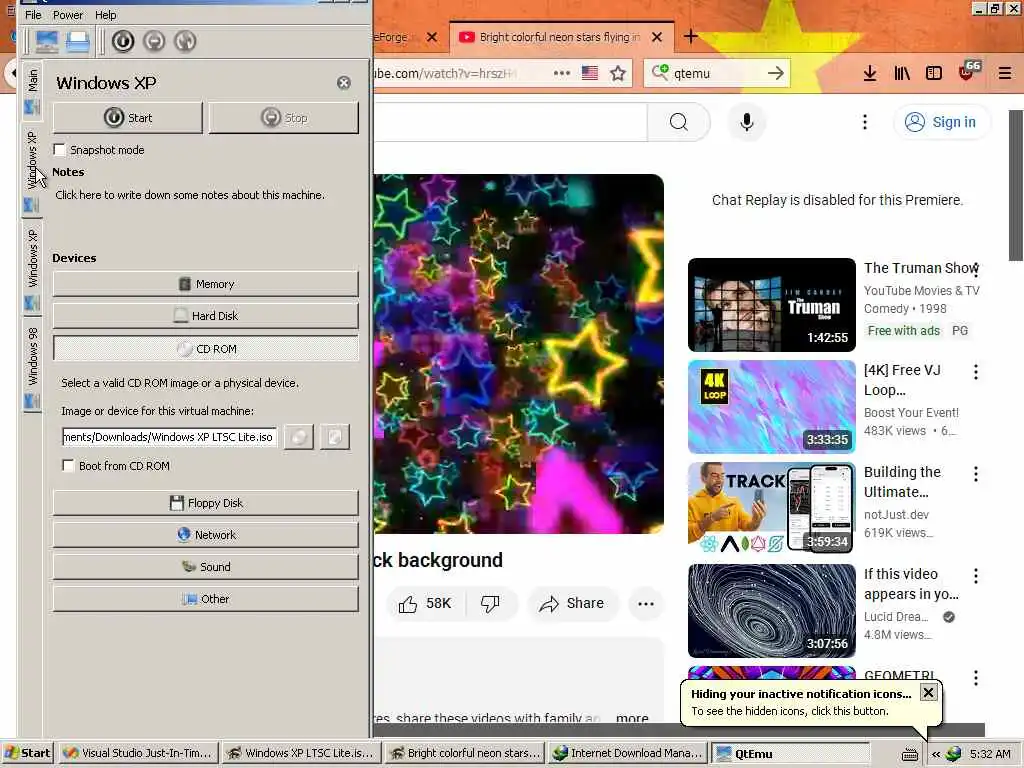
Task: Expand the Floppy Disk section
Action: tap(206, 503)
